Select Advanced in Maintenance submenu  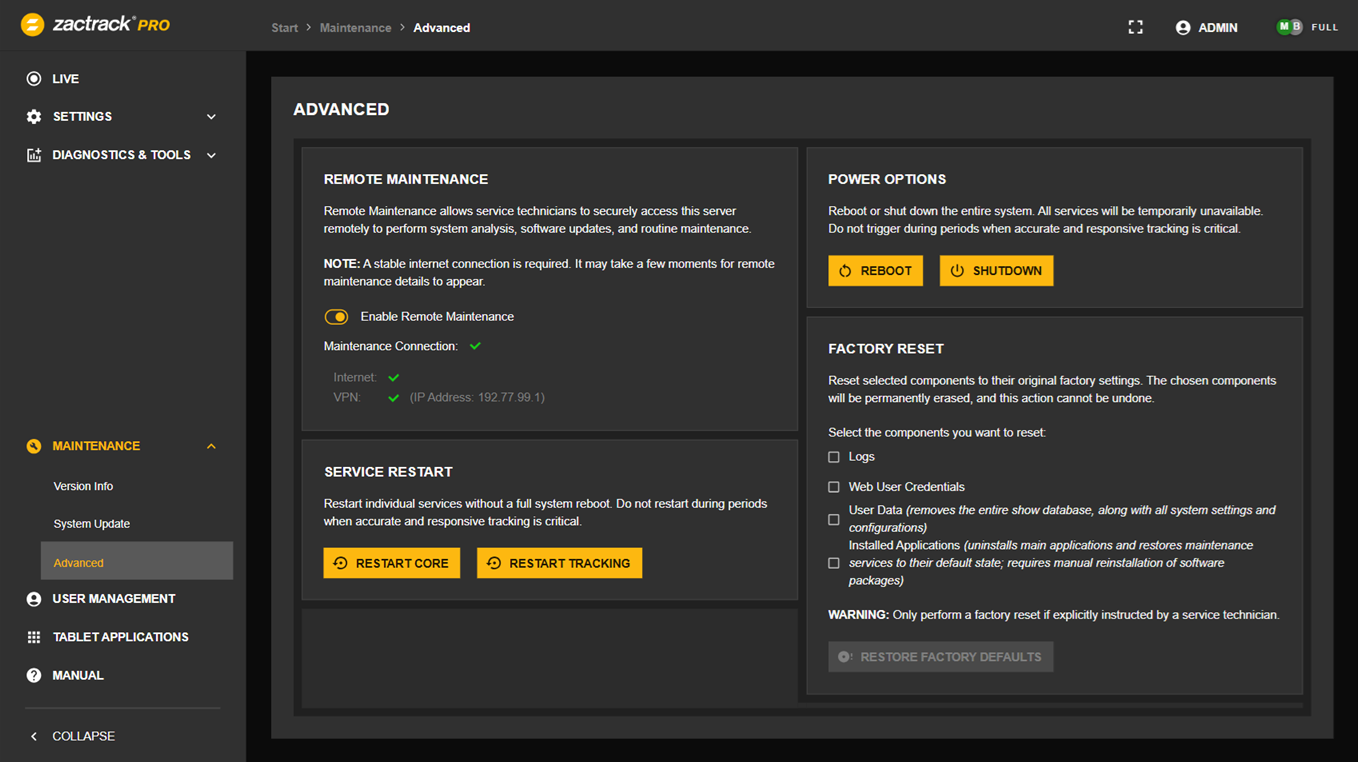137,562
